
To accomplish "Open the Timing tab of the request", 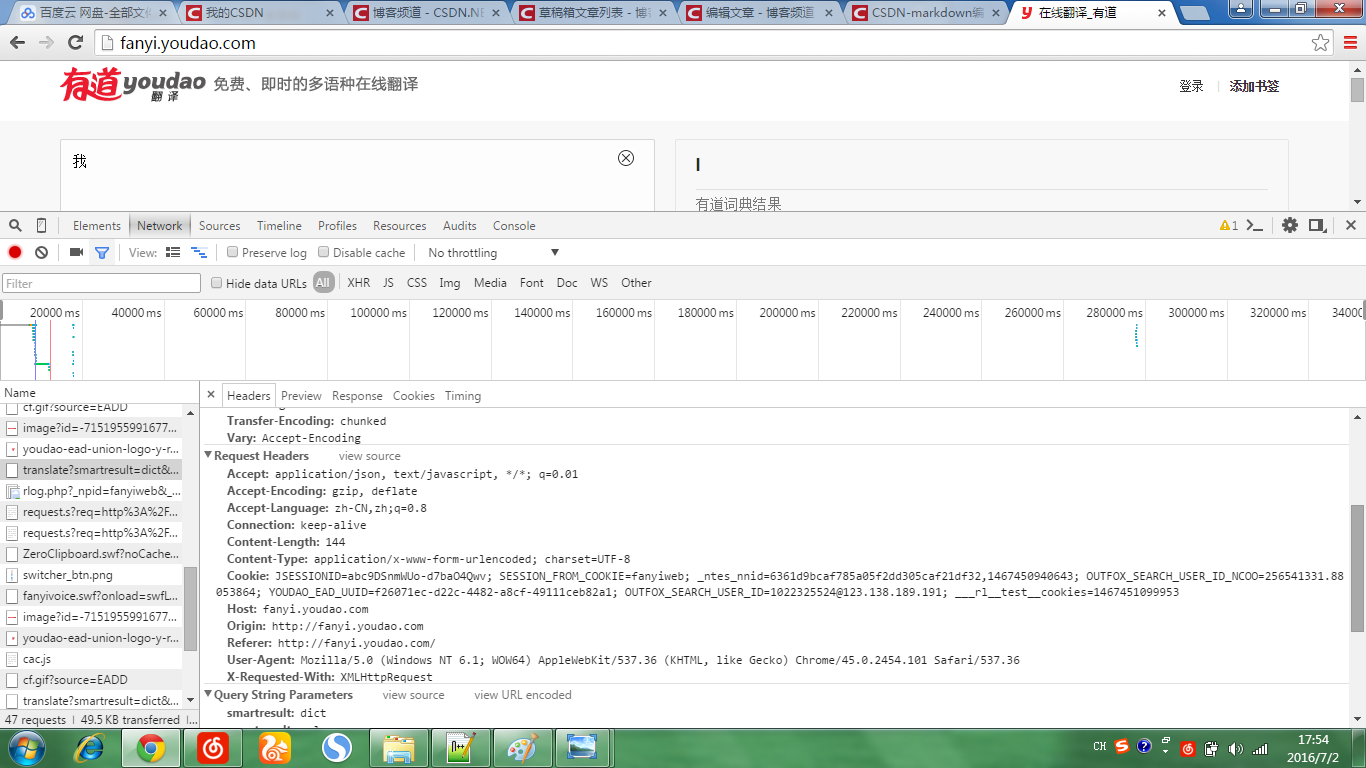I will click(x=463, y=396).
